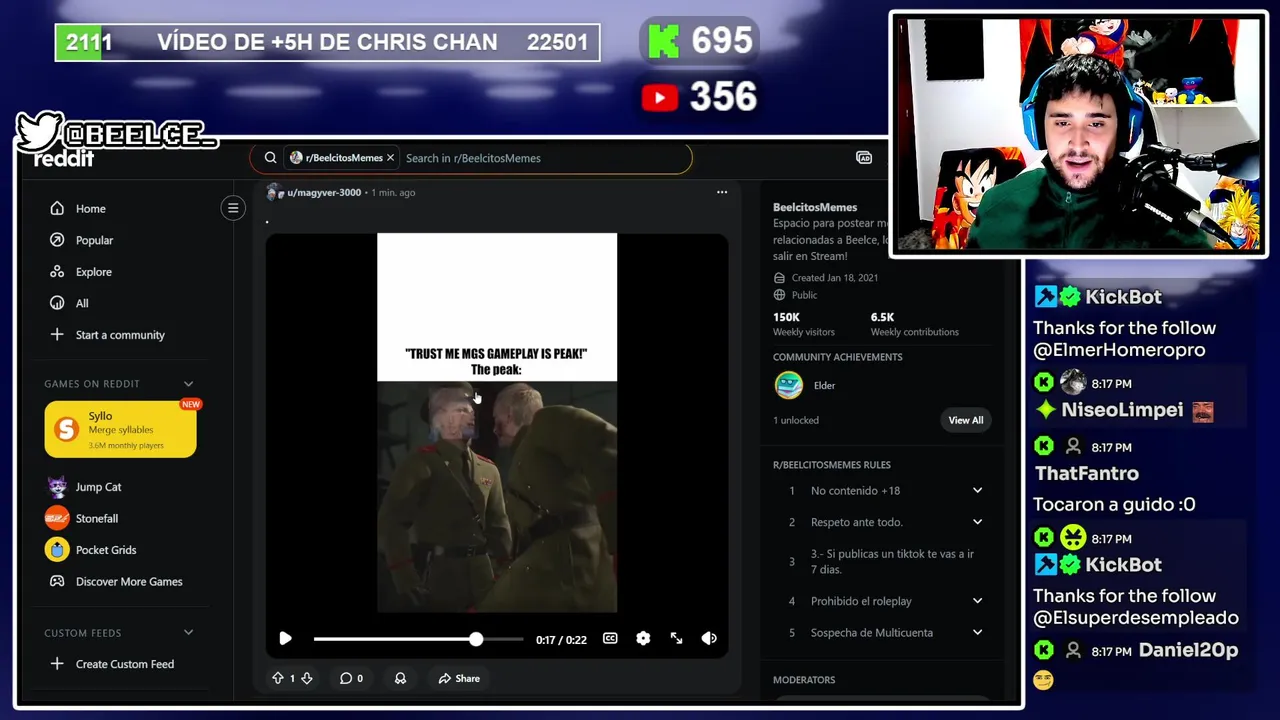Click the Twitter bird icon overlay
The height and width of the screenshot is (720, 1280).
click(39, 131)
